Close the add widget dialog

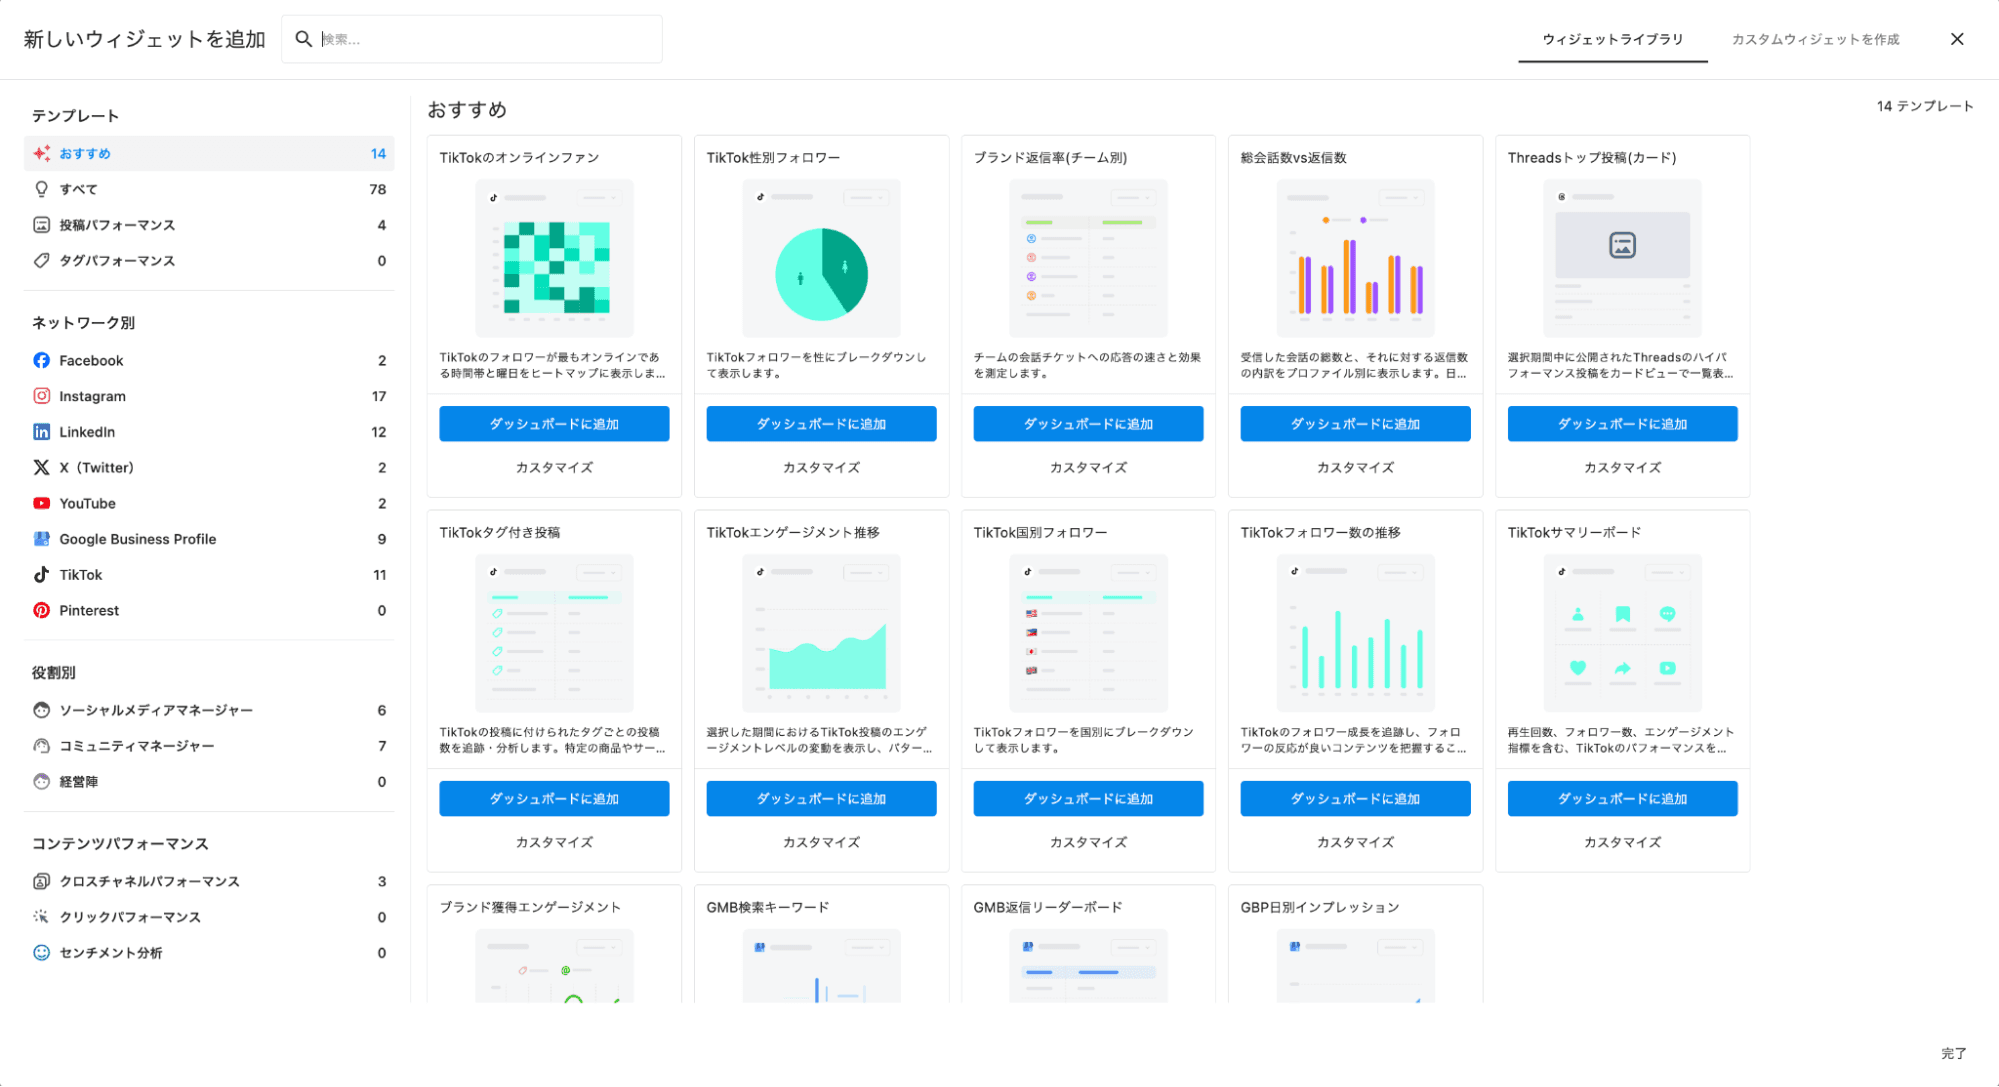pyautogui.click(x=1957, y=39)
